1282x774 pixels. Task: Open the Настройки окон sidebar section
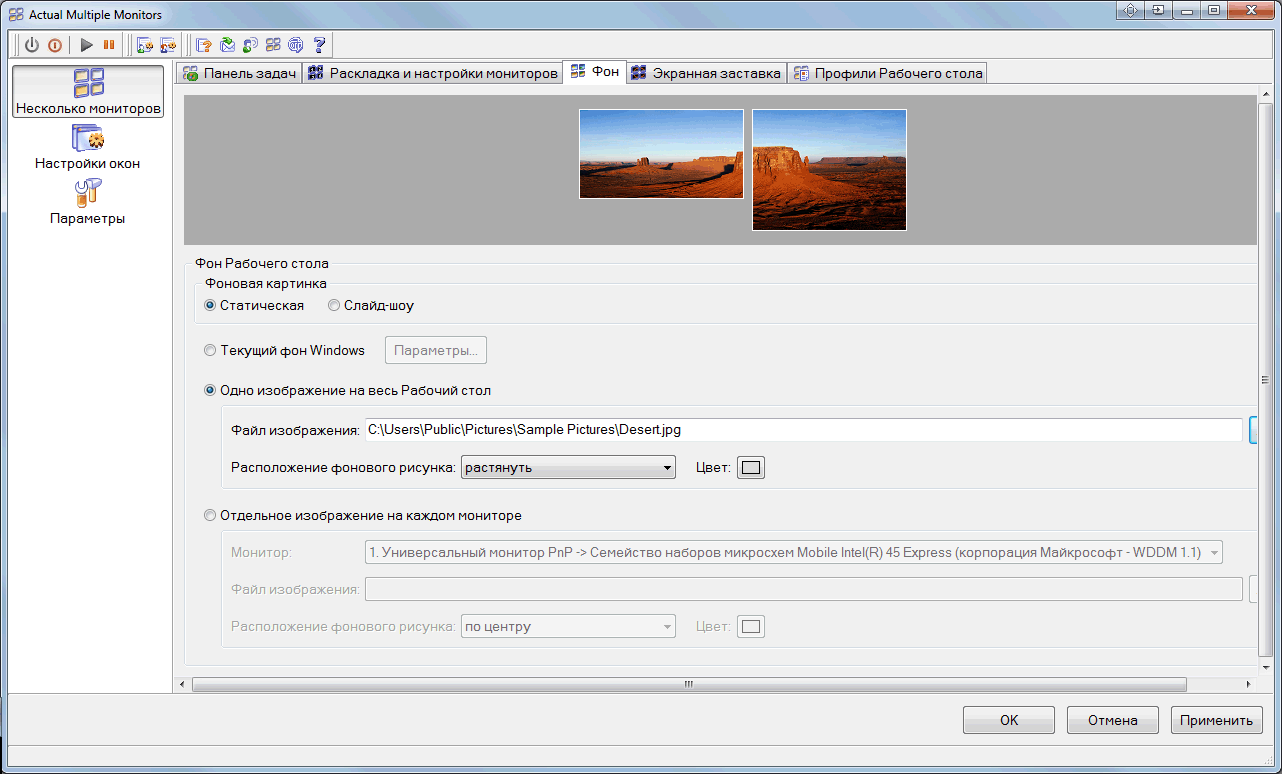[x=88, y=147]
